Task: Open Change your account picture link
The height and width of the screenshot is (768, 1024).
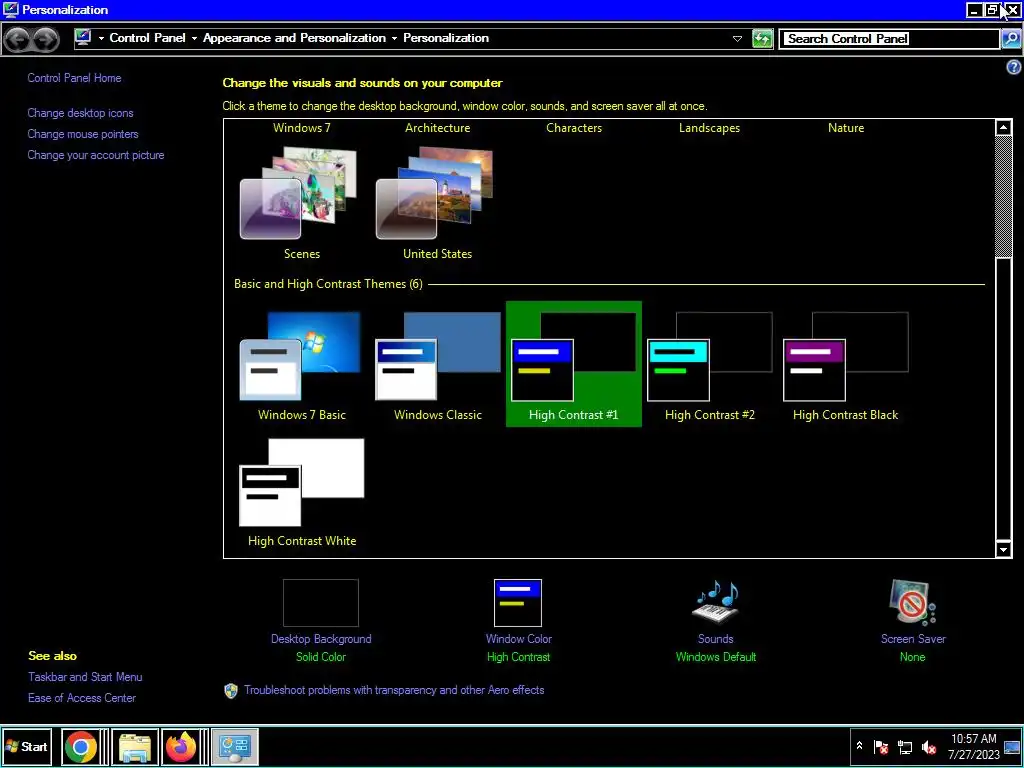Action: [x=96, y=155]
